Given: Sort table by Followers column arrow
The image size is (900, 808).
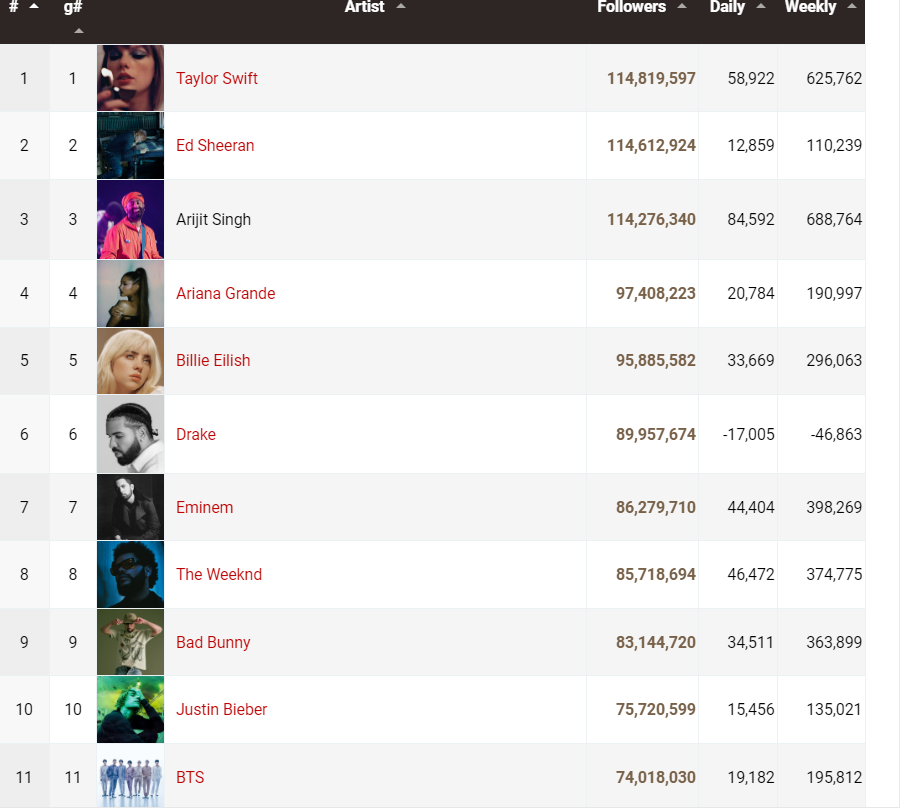Looking at the screenshot, I should [682, 6].
